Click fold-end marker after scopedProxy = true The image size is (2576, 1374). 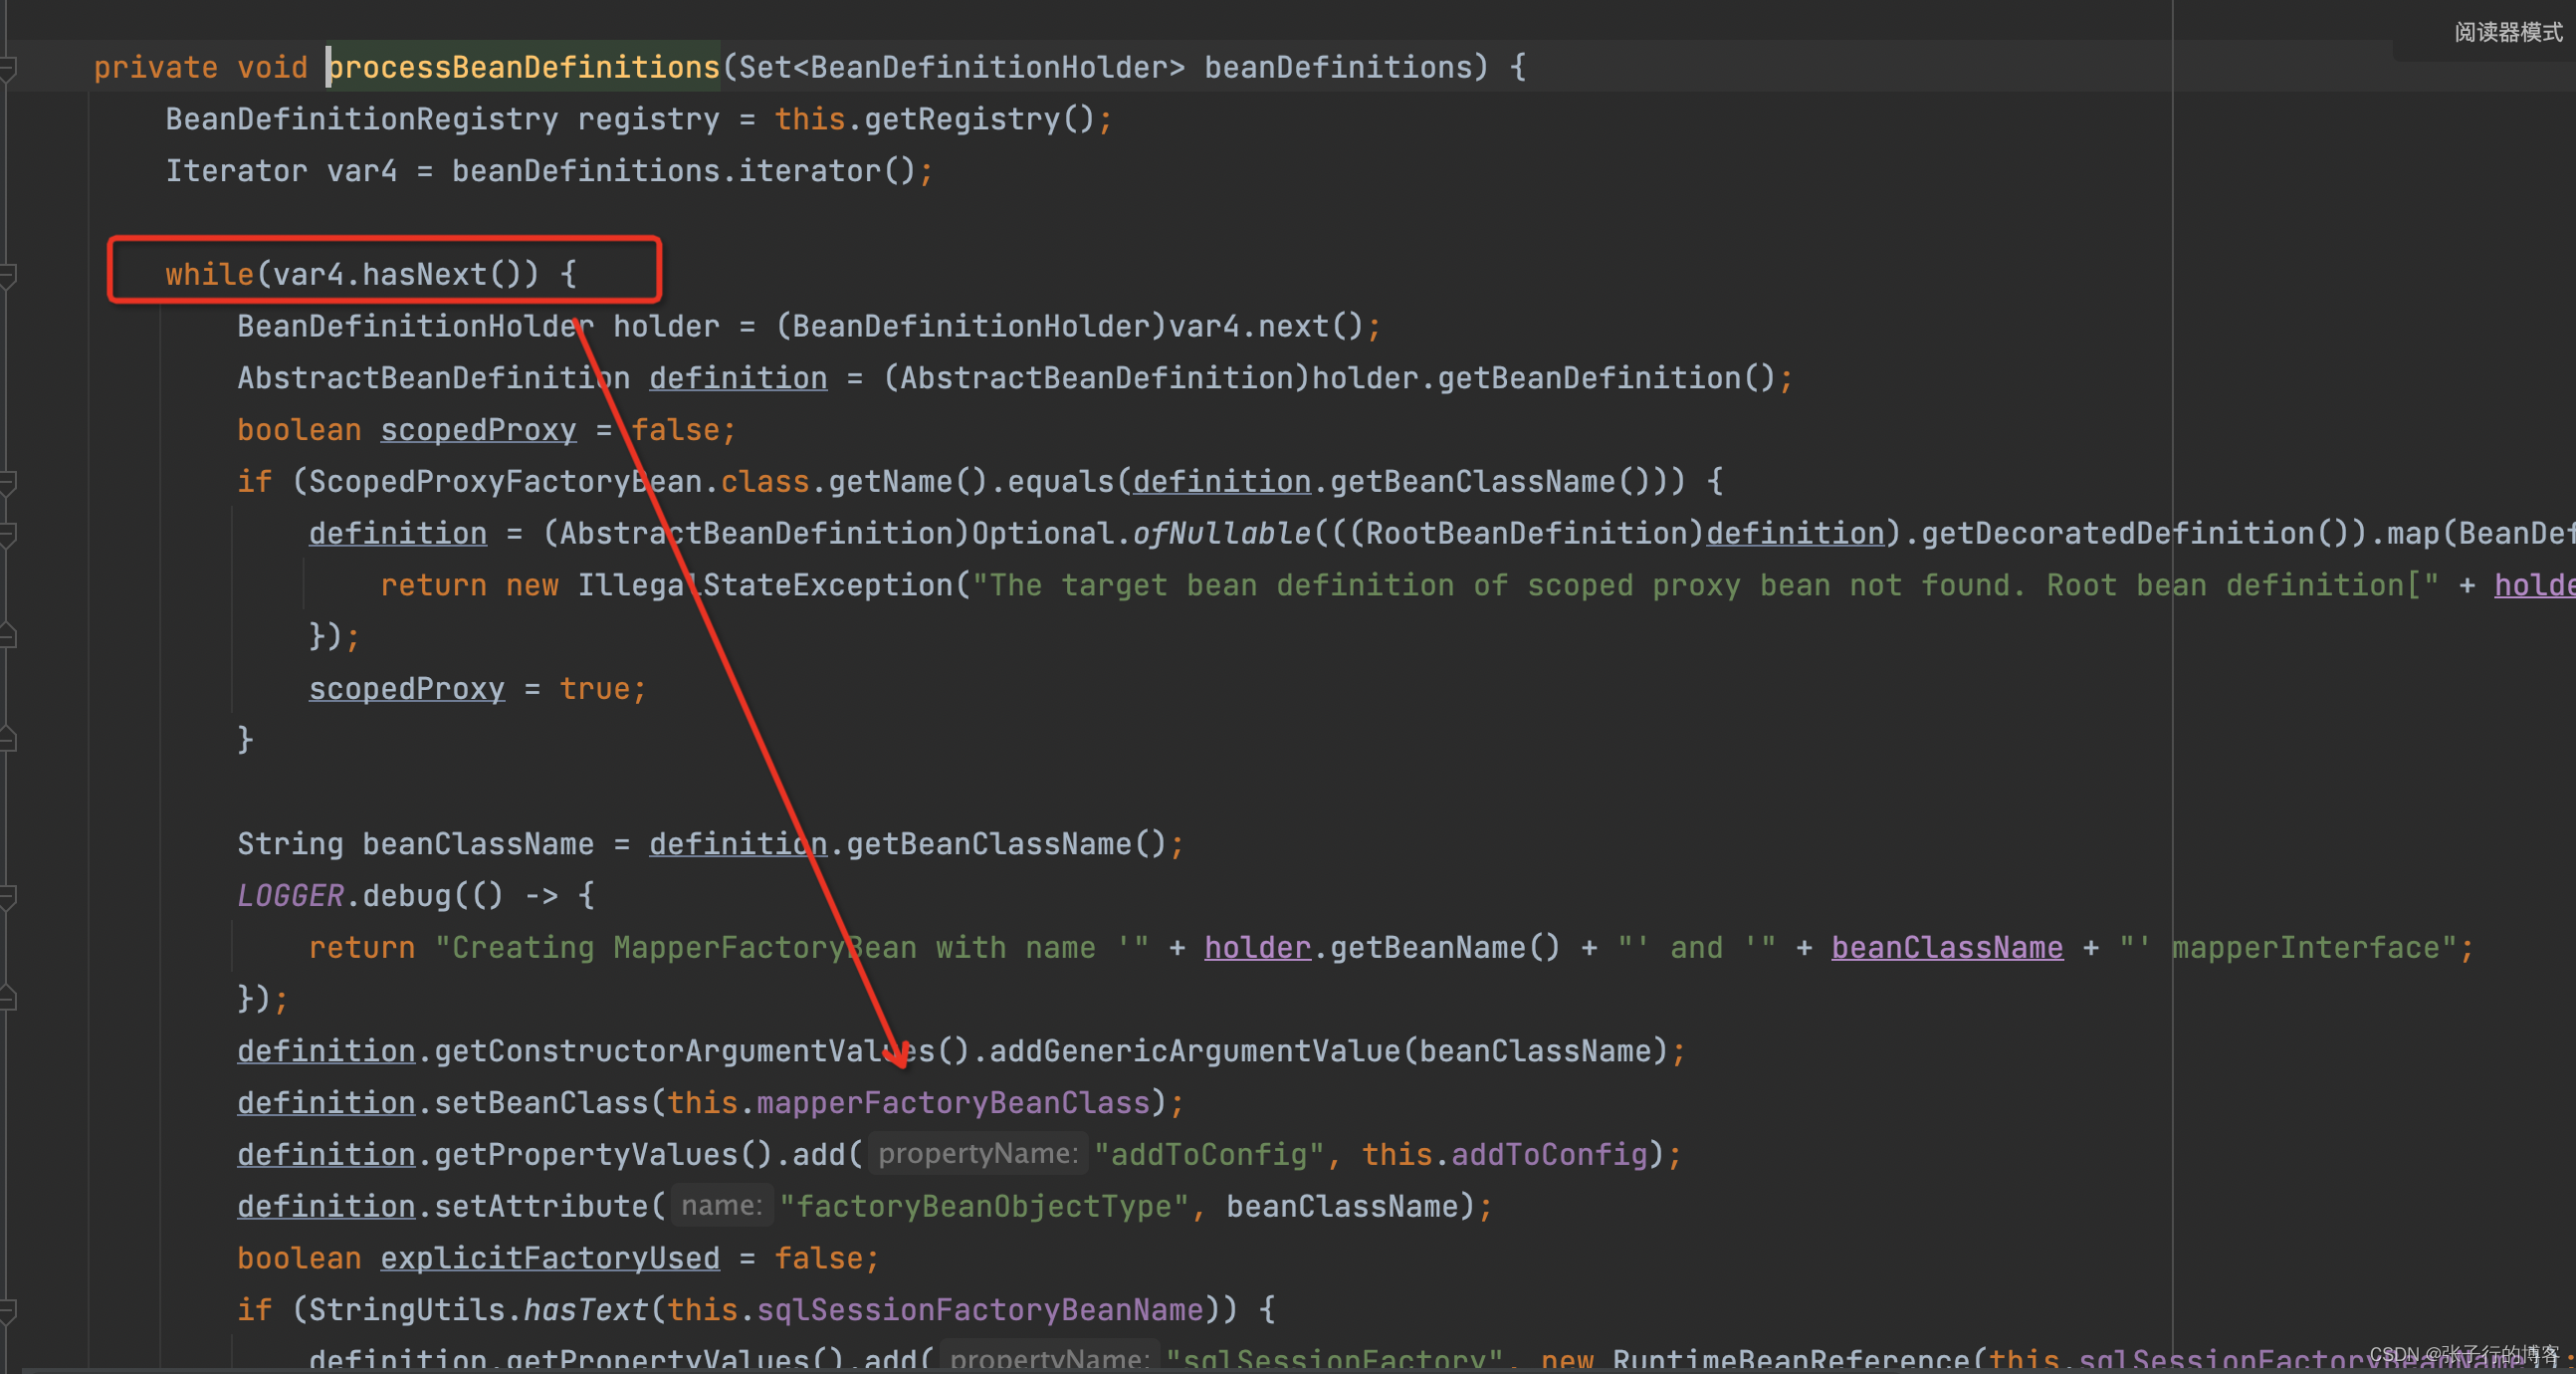8,740
